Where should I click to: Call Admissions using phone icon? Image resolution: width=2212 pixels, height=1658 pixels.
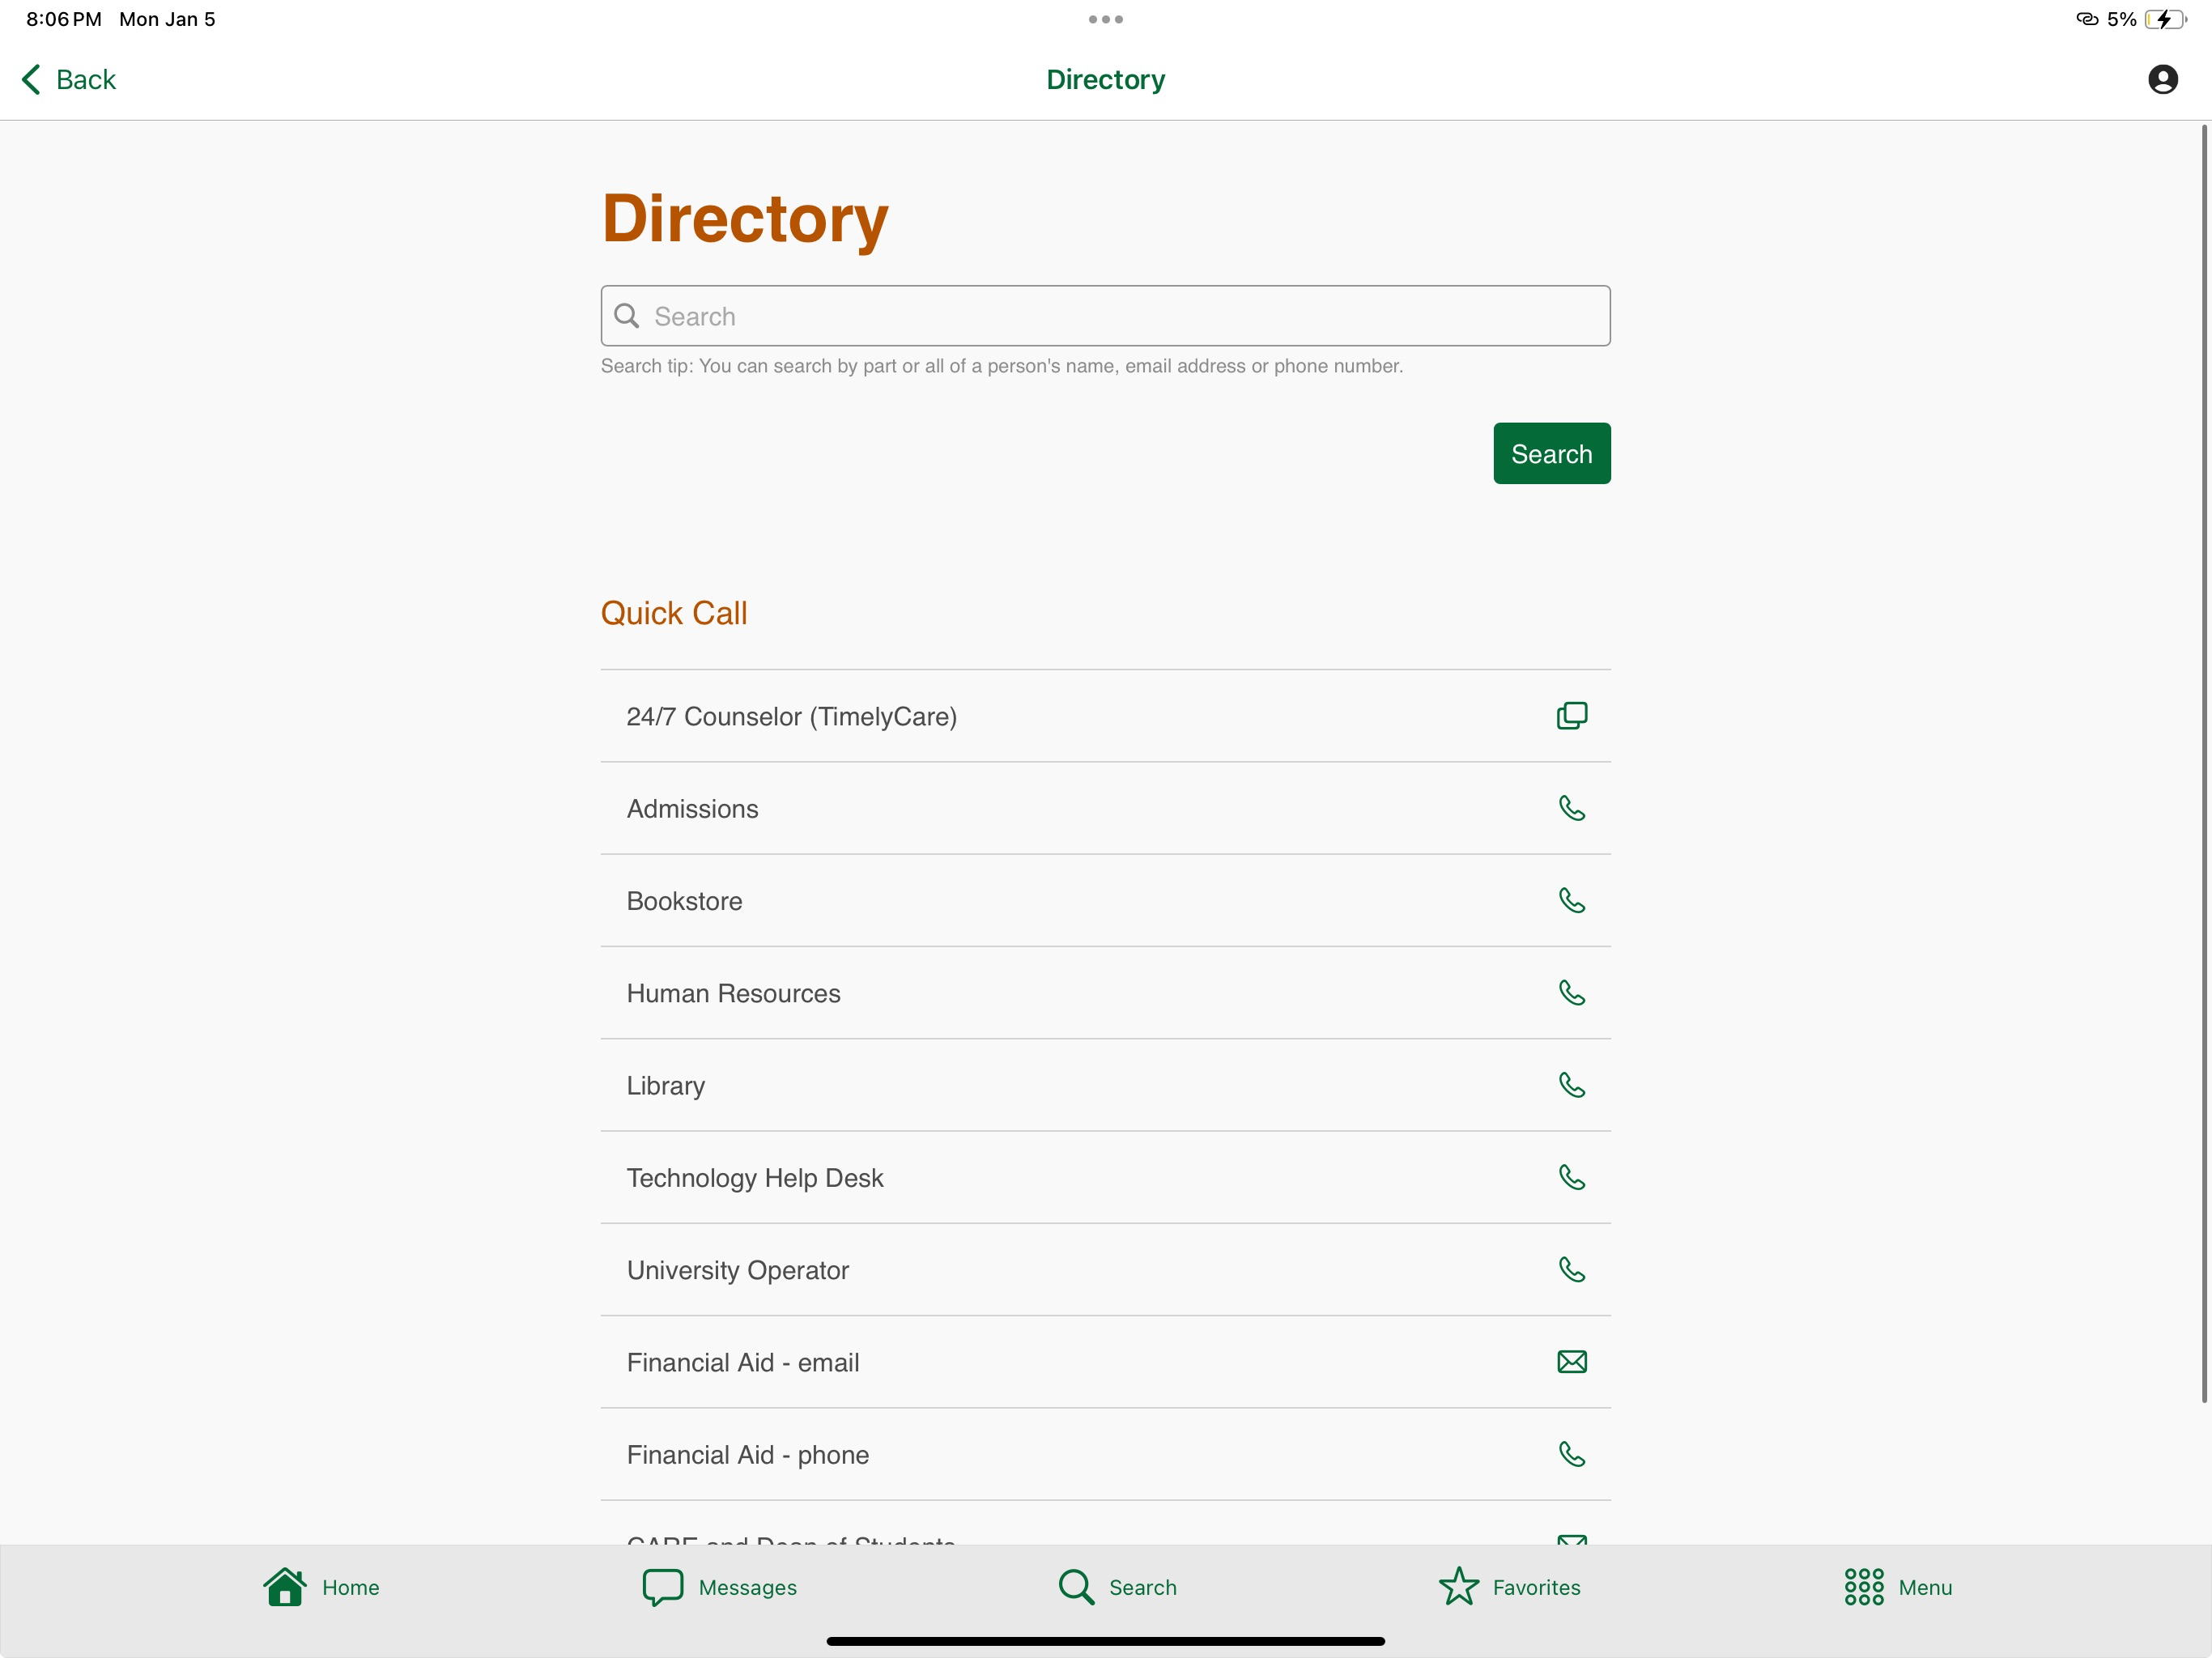[1571, 808]
